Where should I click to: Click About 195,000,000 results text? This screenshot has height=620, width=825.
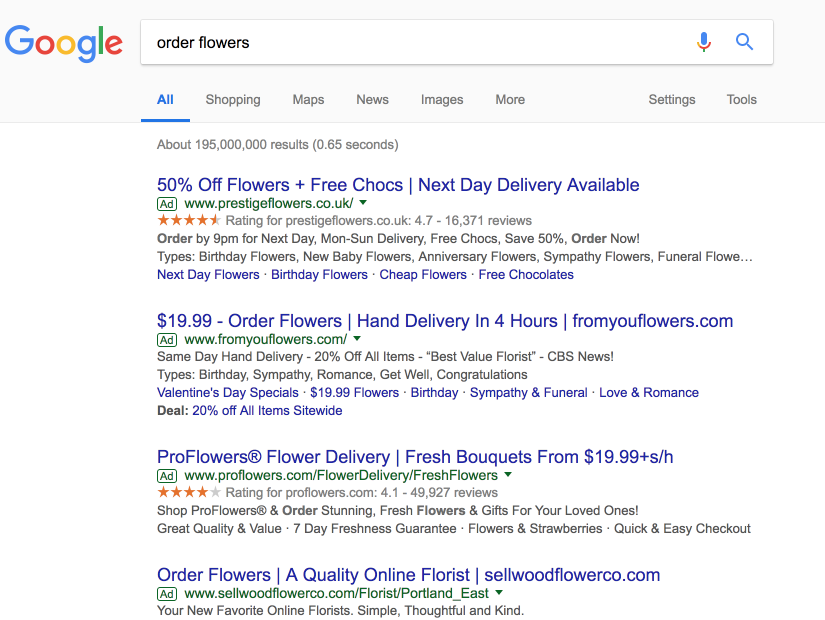tap(278, 144)
